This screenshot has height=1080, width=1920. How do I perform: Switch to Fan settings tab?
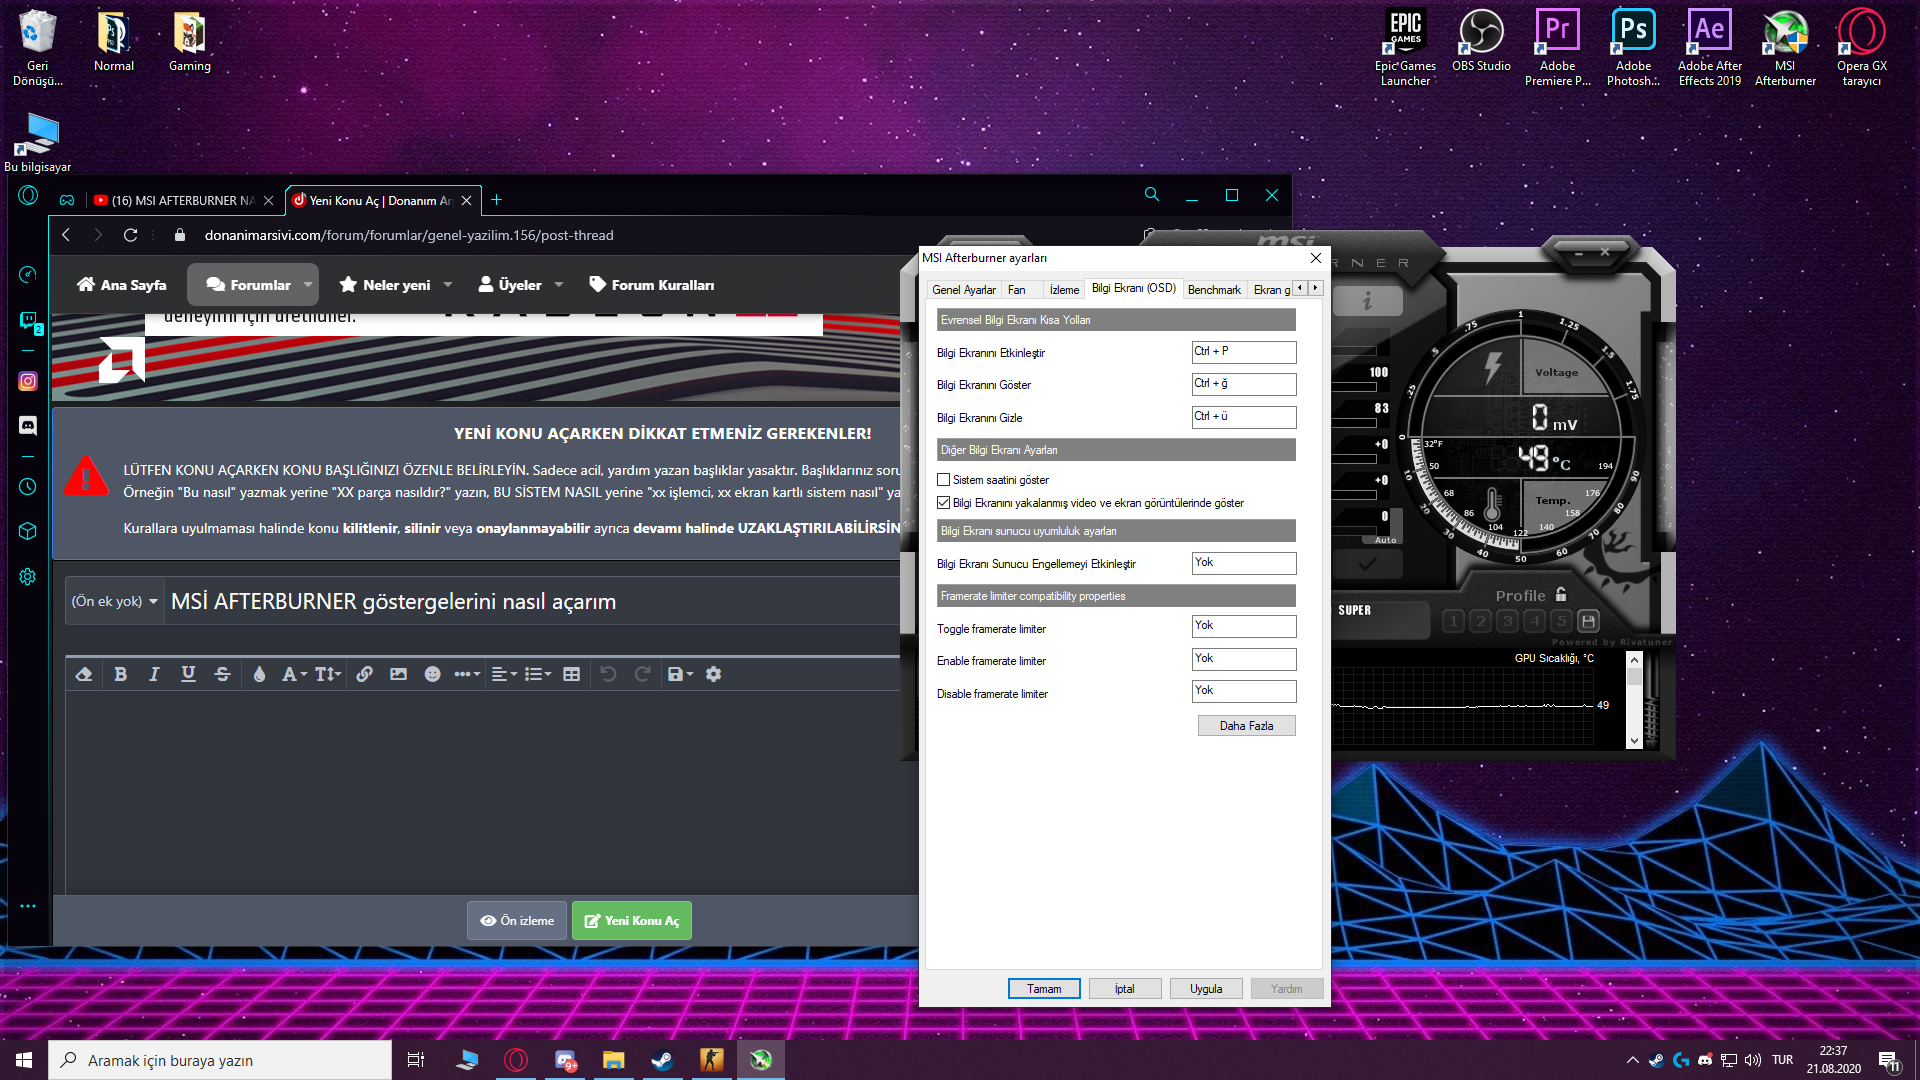[x=1016, y=290]
